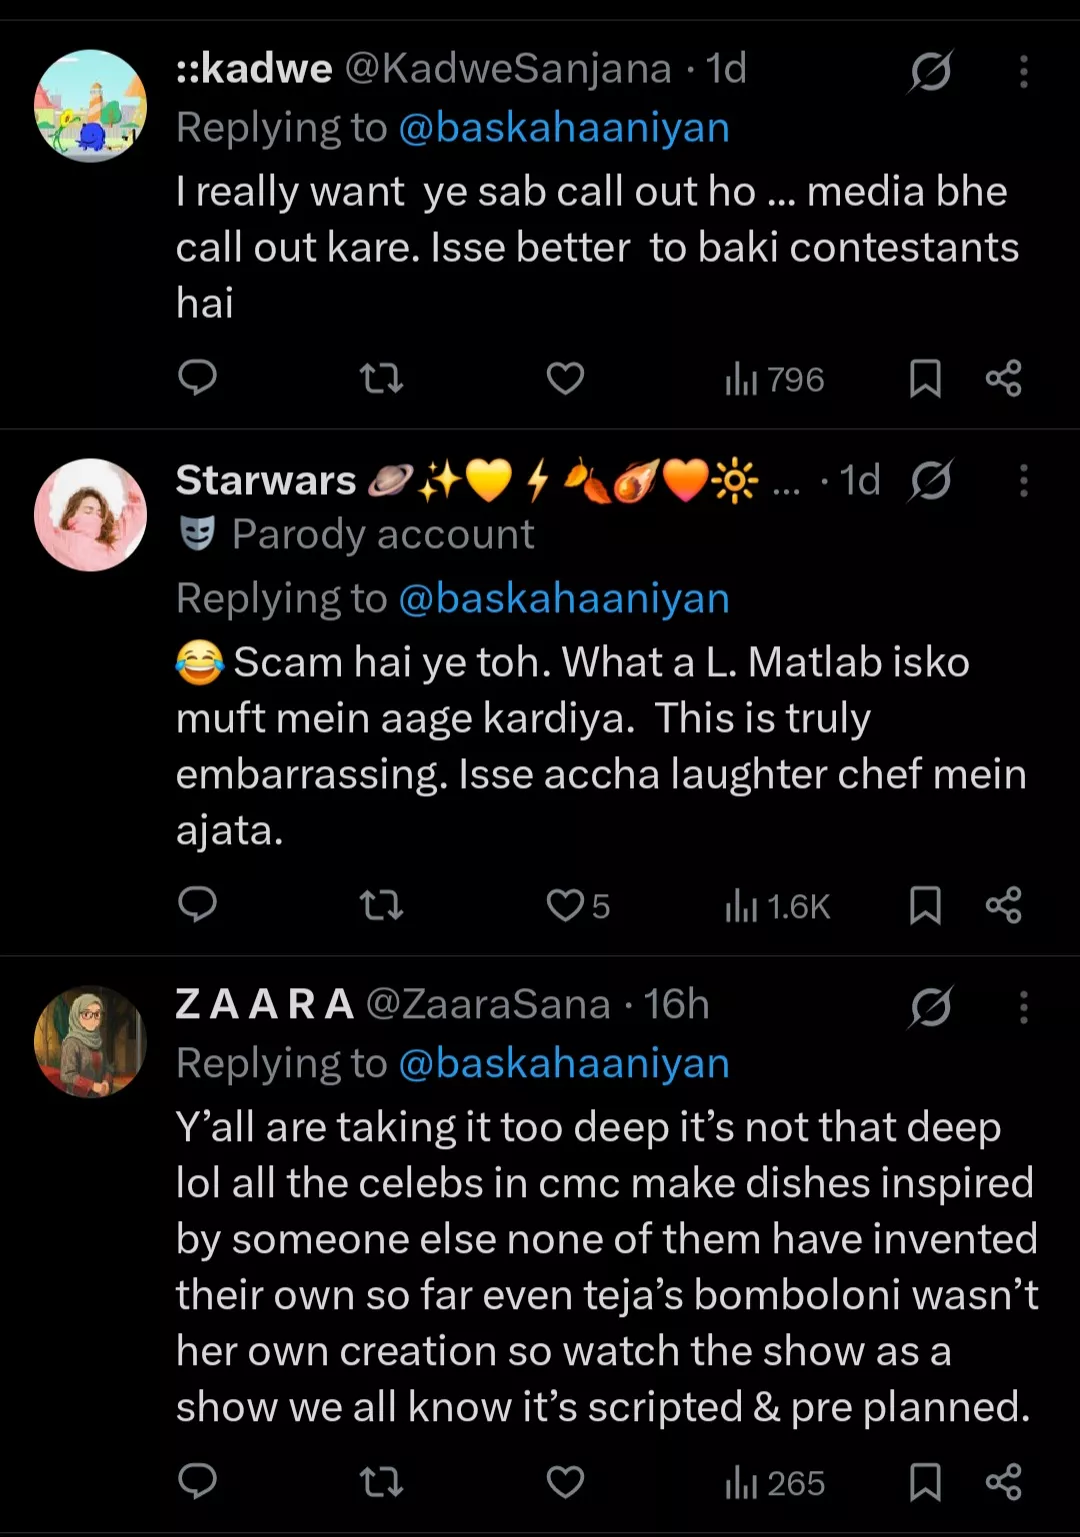Viewport: 1080px width, 1537px height.
Task: Like the tweet by ::kadwe
Action: pyautogui.click(x=565, y=378)
